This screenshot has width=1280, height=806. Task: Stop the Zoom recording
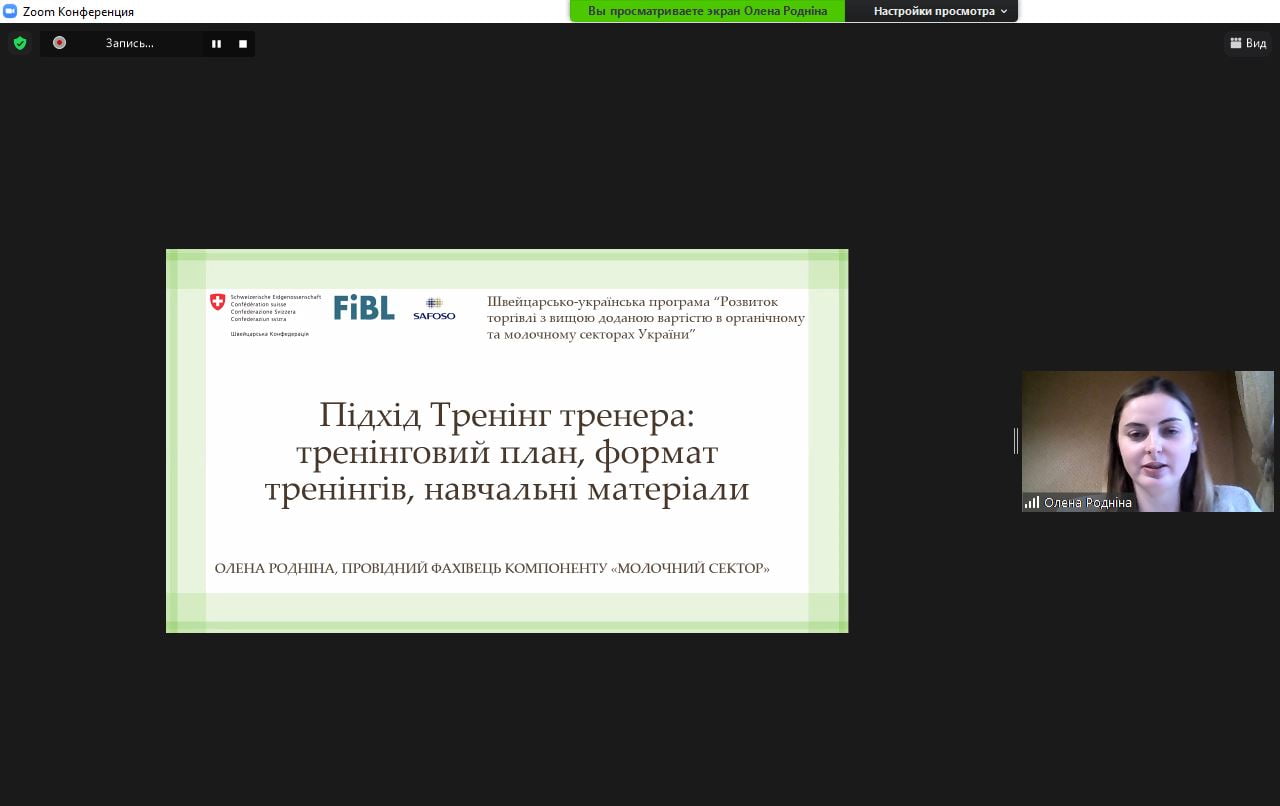point(243,44)
